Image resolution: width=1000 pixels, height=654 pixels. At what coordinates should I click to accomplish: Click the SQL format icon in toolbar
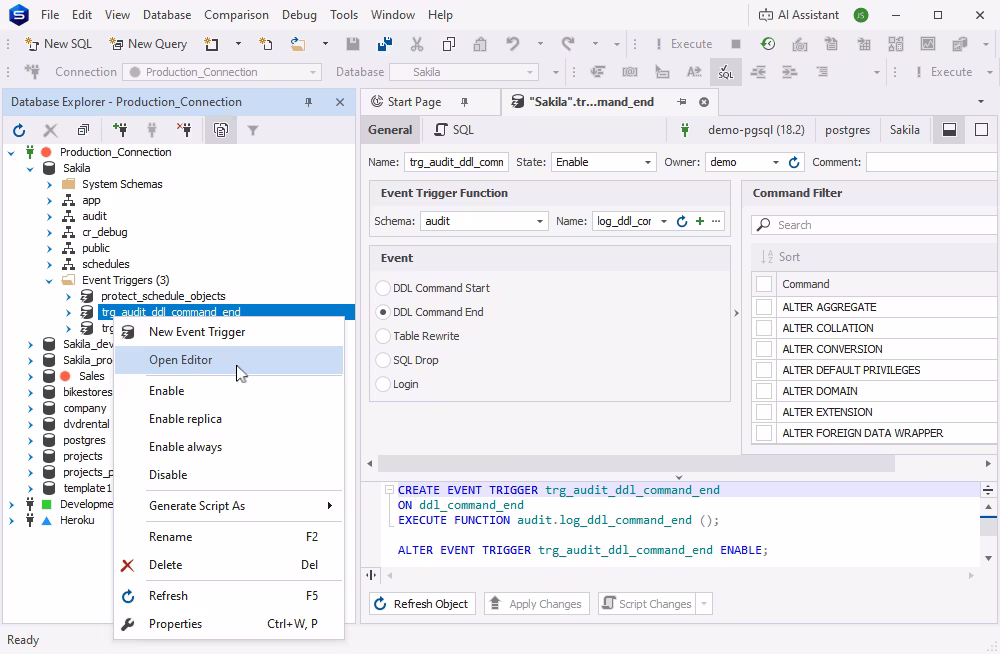[x=726, y=72]
